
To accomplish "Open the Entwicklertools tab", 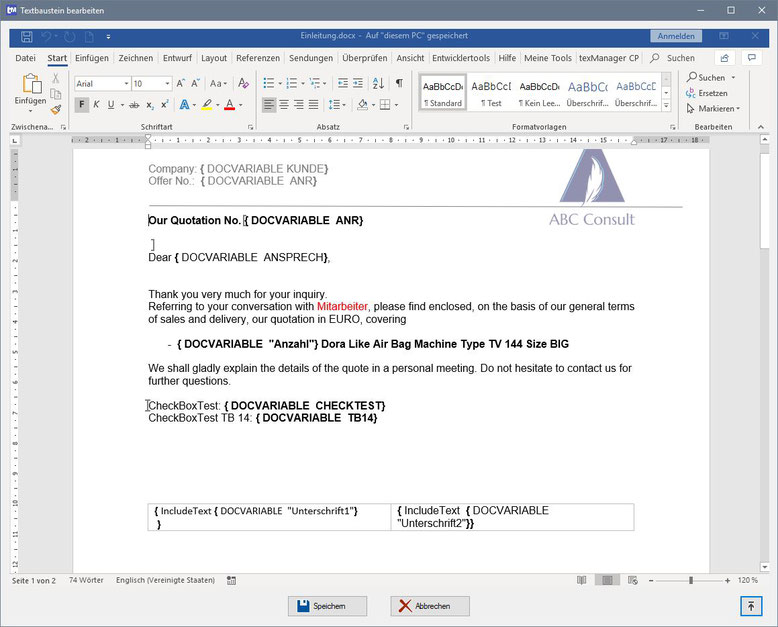I will coord(461,58).
